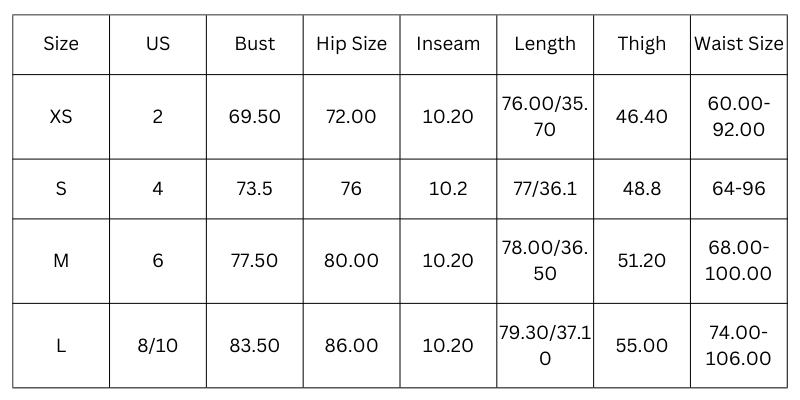The image size is (800, 400).
Task: Click the Thigh header cell
Action: [x=642, y=44]
